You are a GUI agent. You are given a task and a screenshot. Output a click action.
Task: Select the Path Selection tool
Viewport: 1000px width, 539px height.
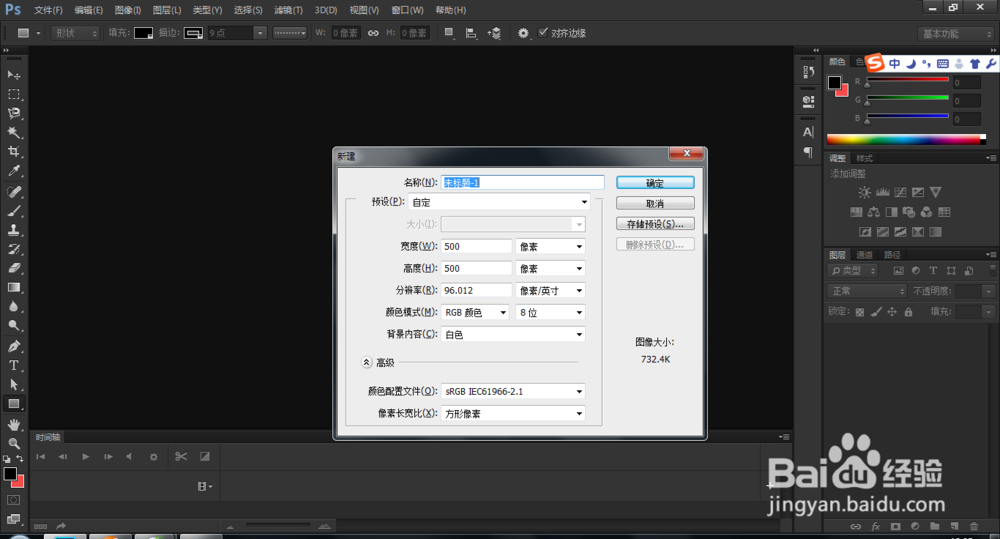[x=13, y=385]
